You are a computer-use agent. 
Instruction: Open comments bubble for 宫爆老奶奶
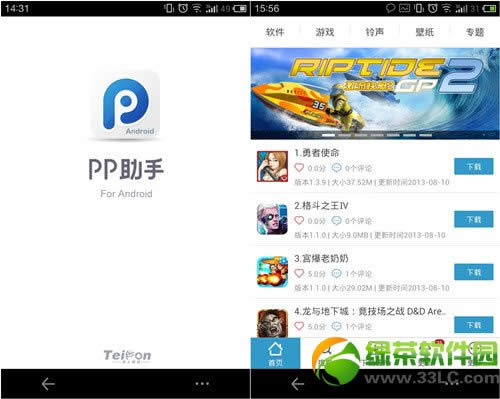336,273
